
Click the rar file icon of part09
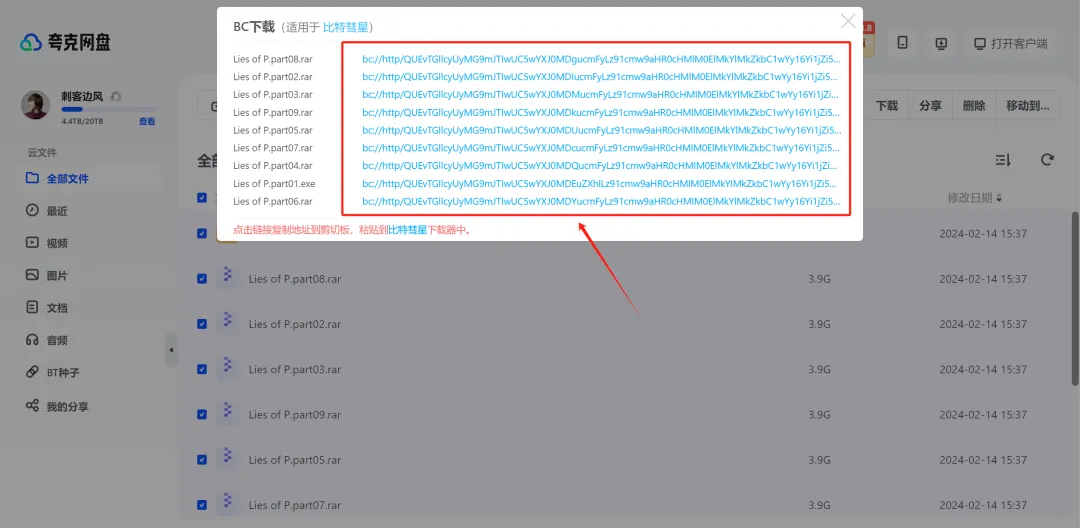click(228, 414)
